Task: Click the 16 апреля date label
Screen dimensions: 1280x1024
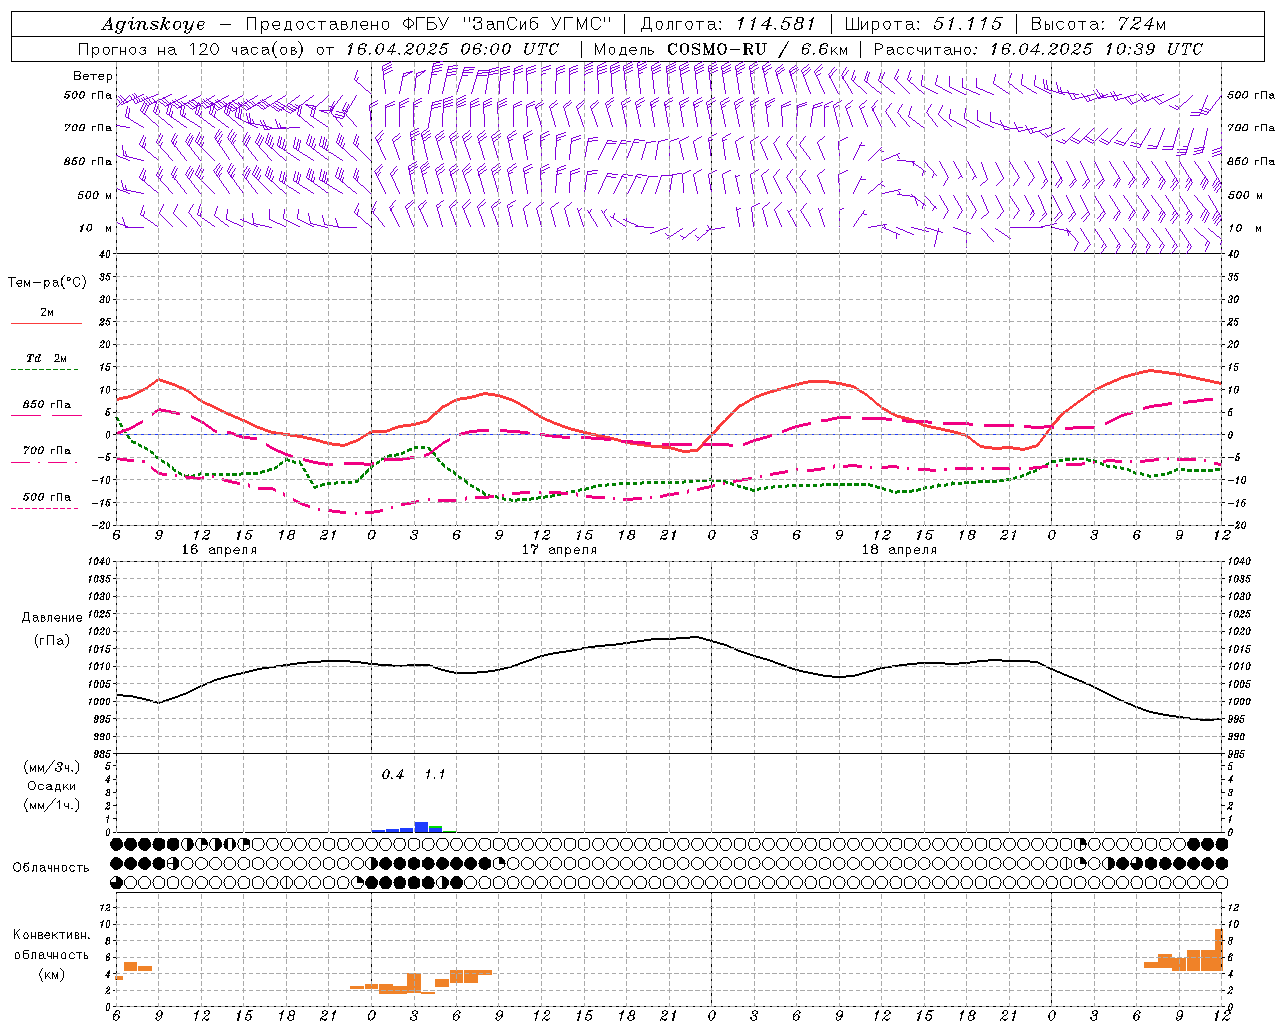Action: point(219,550)
